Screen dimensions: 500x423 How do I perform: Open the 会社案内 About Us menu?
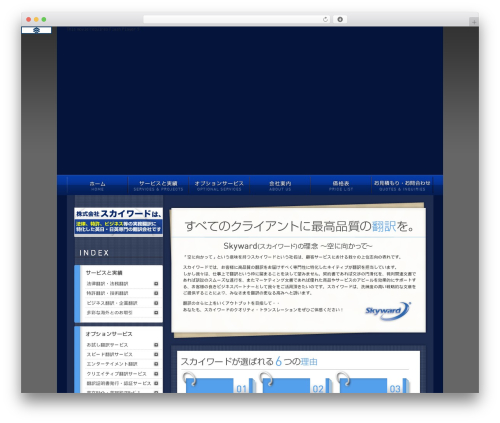(x=280, y=185)
